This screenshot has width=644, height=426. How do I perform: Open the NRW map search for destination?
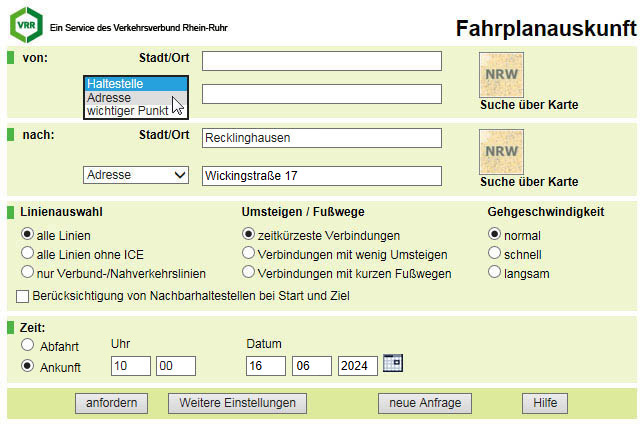(501, 152)
